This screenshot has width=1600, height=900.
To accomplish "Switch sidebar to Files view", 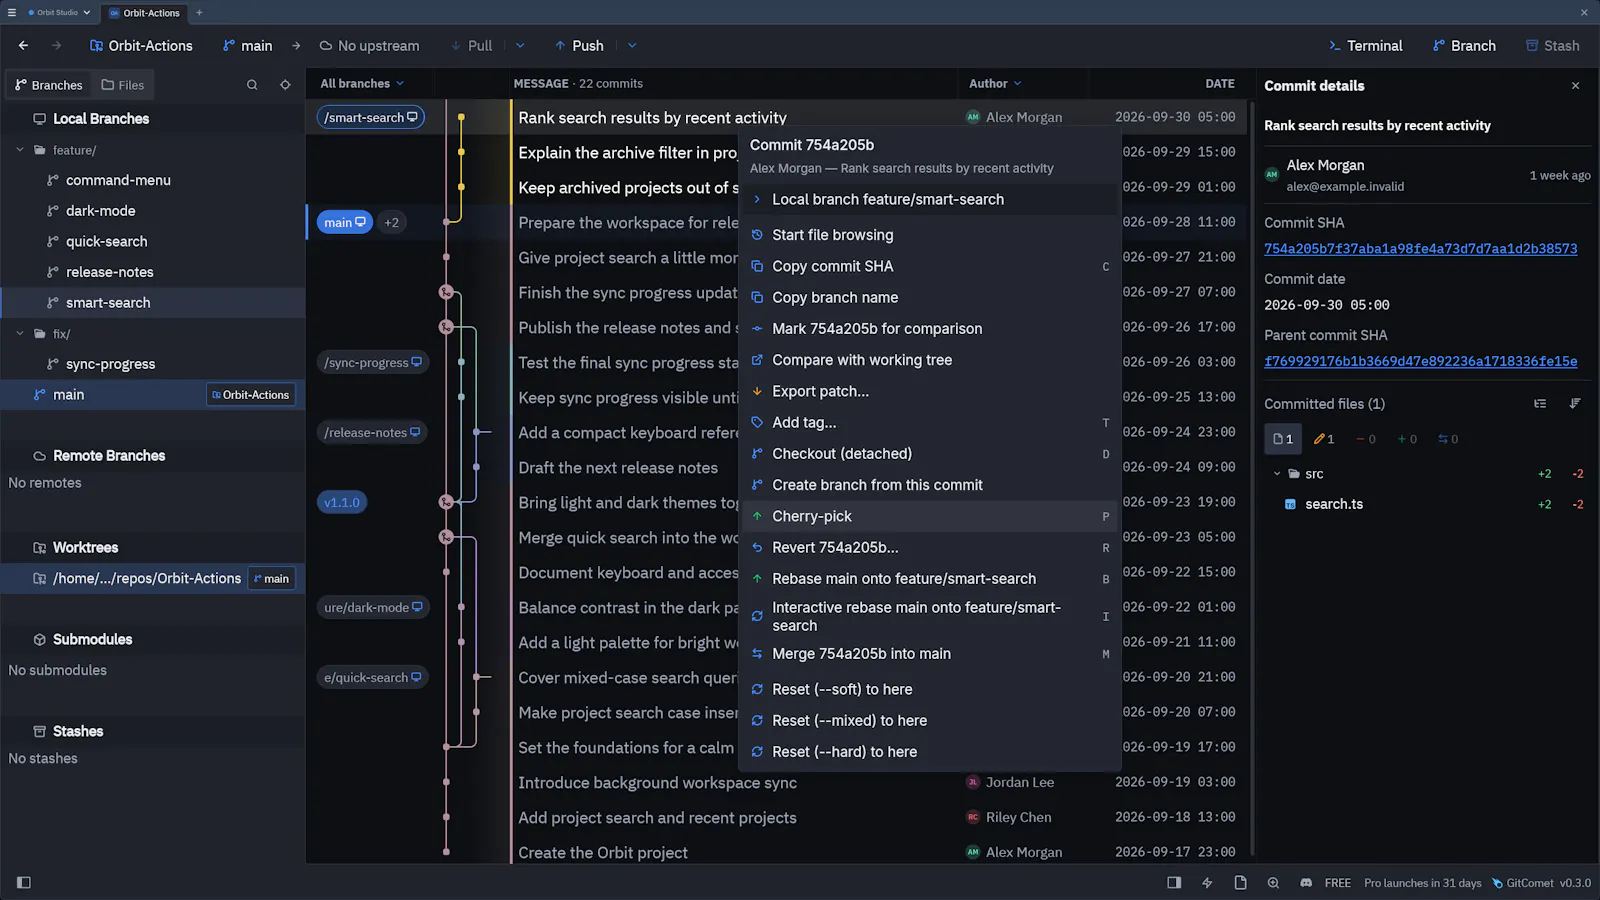I will [123, 85].
